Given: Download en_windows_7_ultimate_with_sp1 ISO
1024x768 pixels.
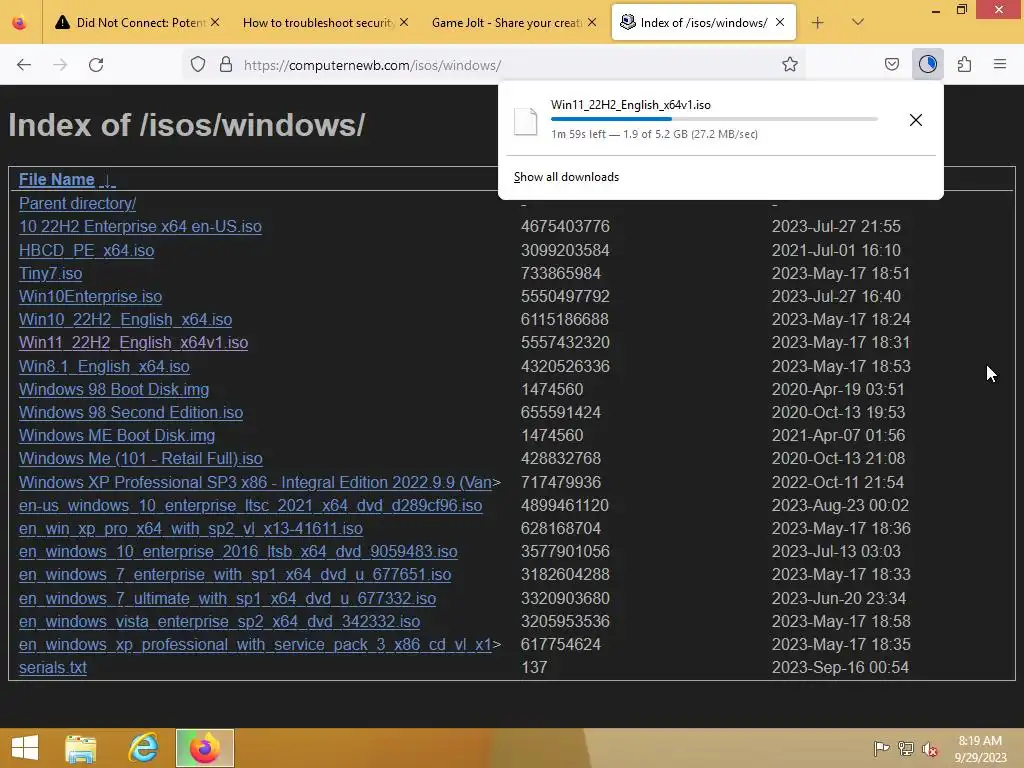Looking at the screenshot, I should click(227, 598).
